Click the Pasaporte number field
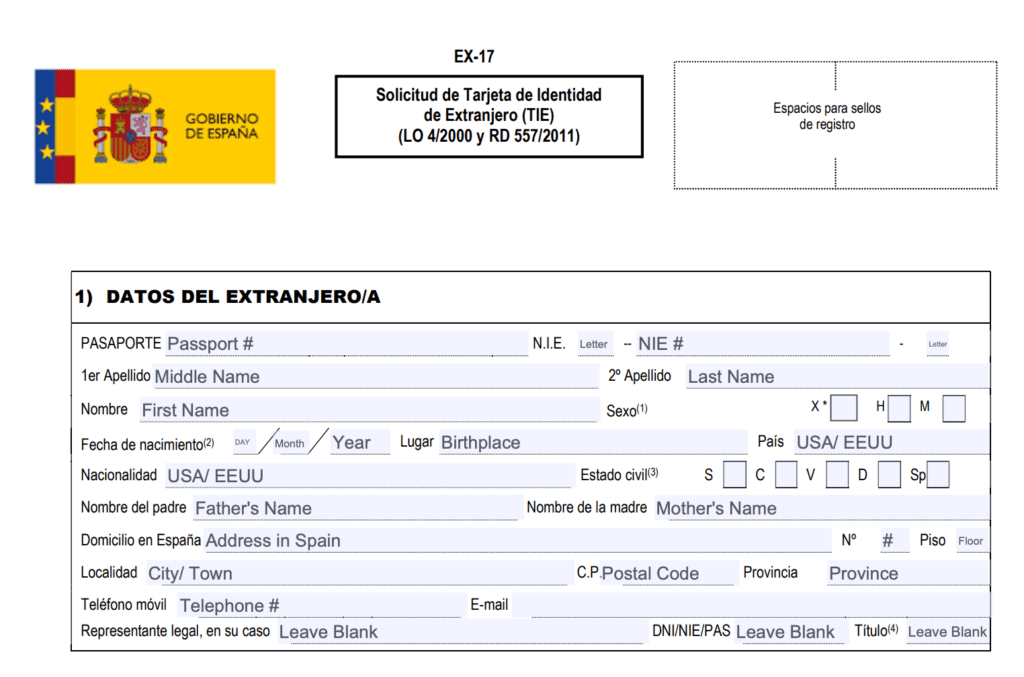 click(x=346, y=343)
